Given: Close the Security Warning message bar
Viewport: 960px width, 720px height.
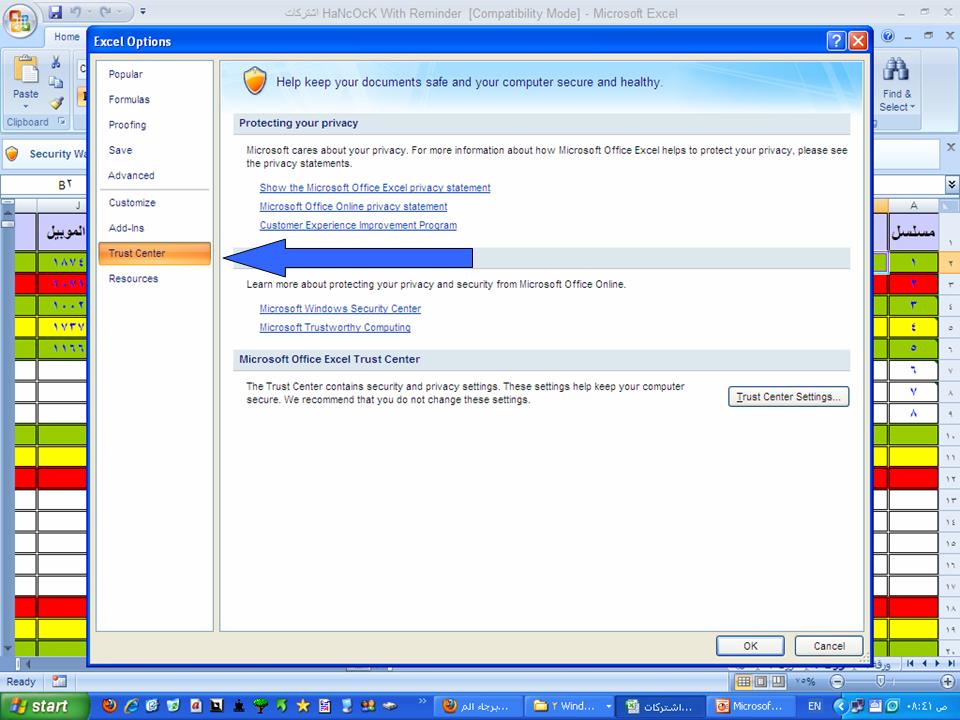Looking at the screenshot, I should pyautogui.click(x=951, y=147).
